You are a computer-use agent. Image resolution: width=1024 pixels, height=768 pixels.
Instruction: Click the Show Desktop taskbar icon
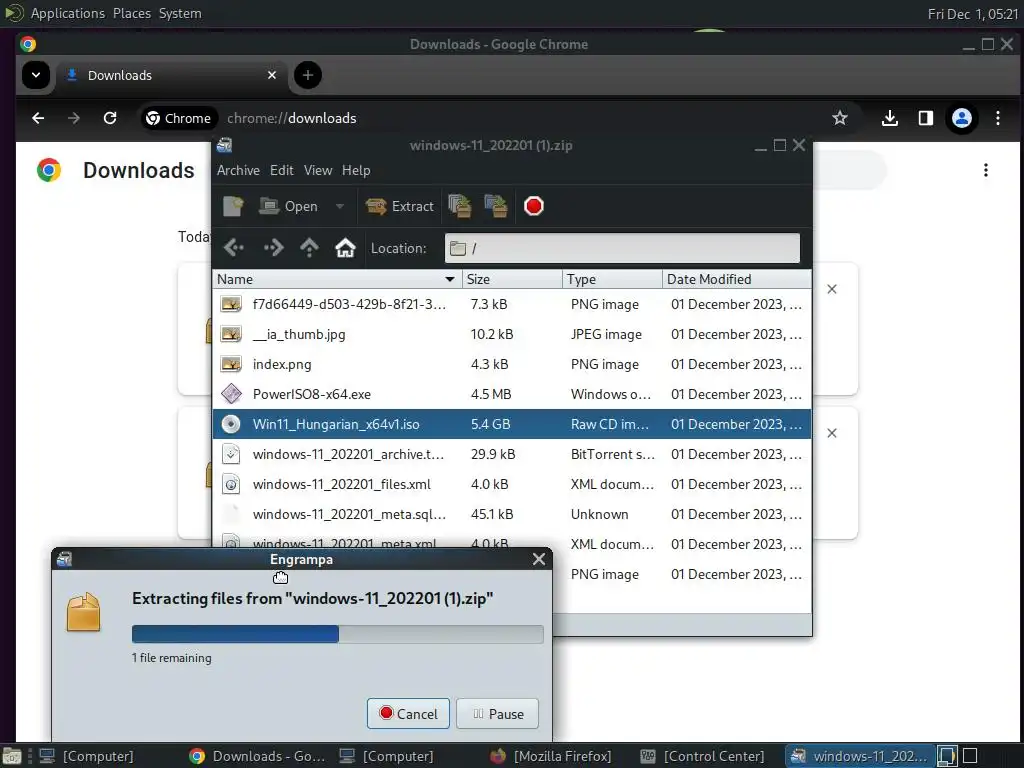[x=12, y=756]
